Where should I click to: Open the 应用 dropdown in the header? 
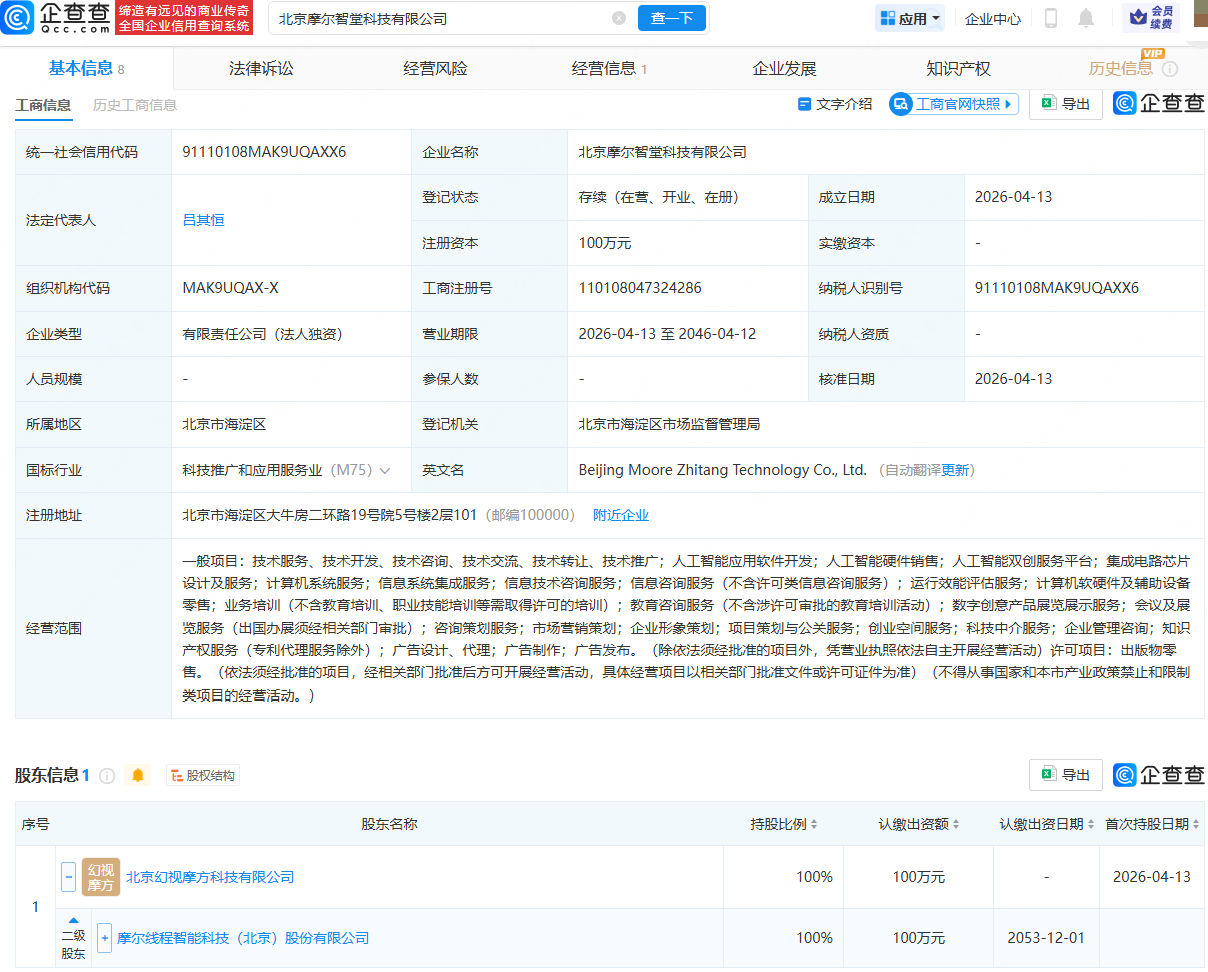[x=909, y=18]
